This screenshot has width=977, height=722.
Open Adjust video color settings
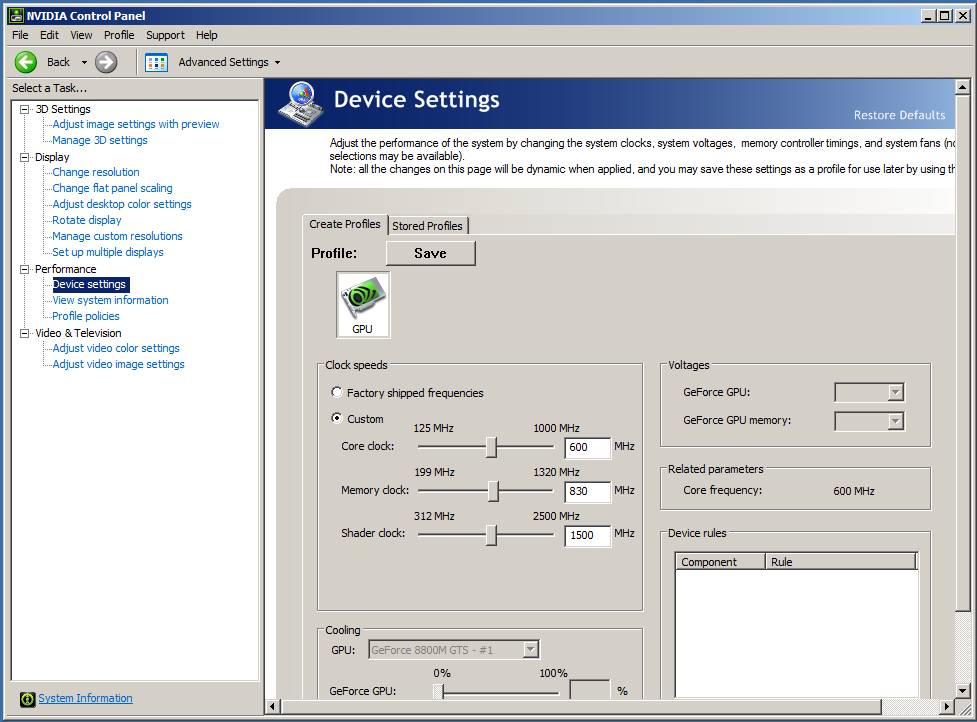(116, 348)
